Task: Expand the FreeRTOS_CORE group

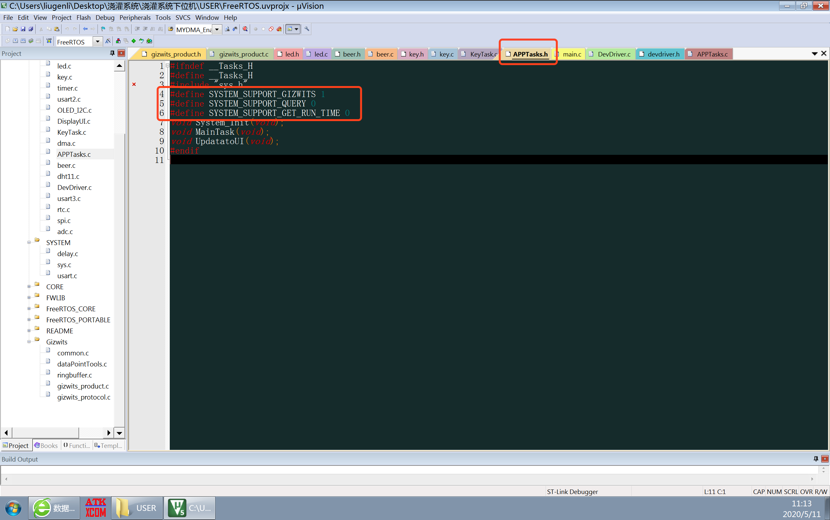Action: (29, 309)
